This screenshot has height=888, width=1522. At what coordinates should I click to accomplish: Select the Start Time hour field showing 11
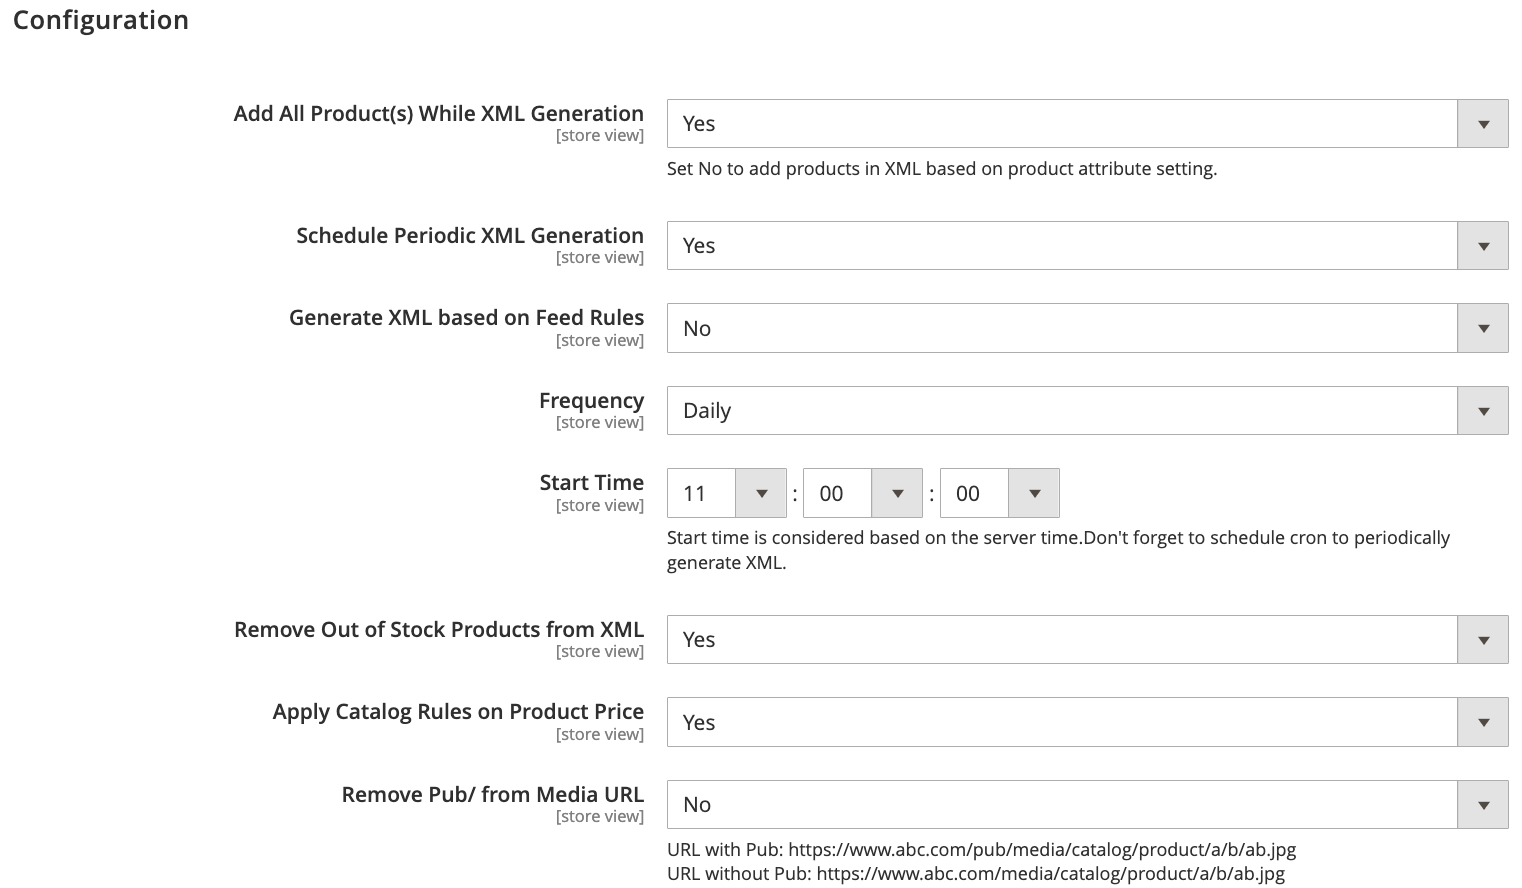coord(701,493)
